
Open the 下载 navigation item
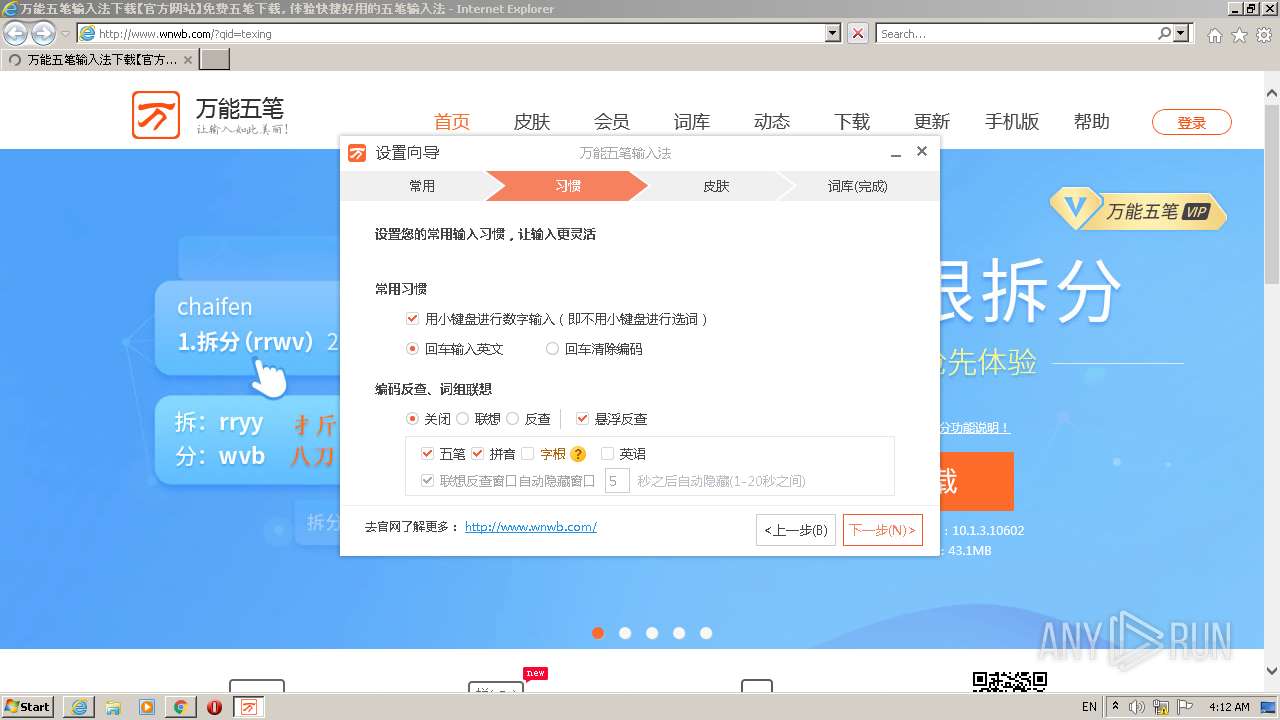pyautogui.click(x=851, y=122)
